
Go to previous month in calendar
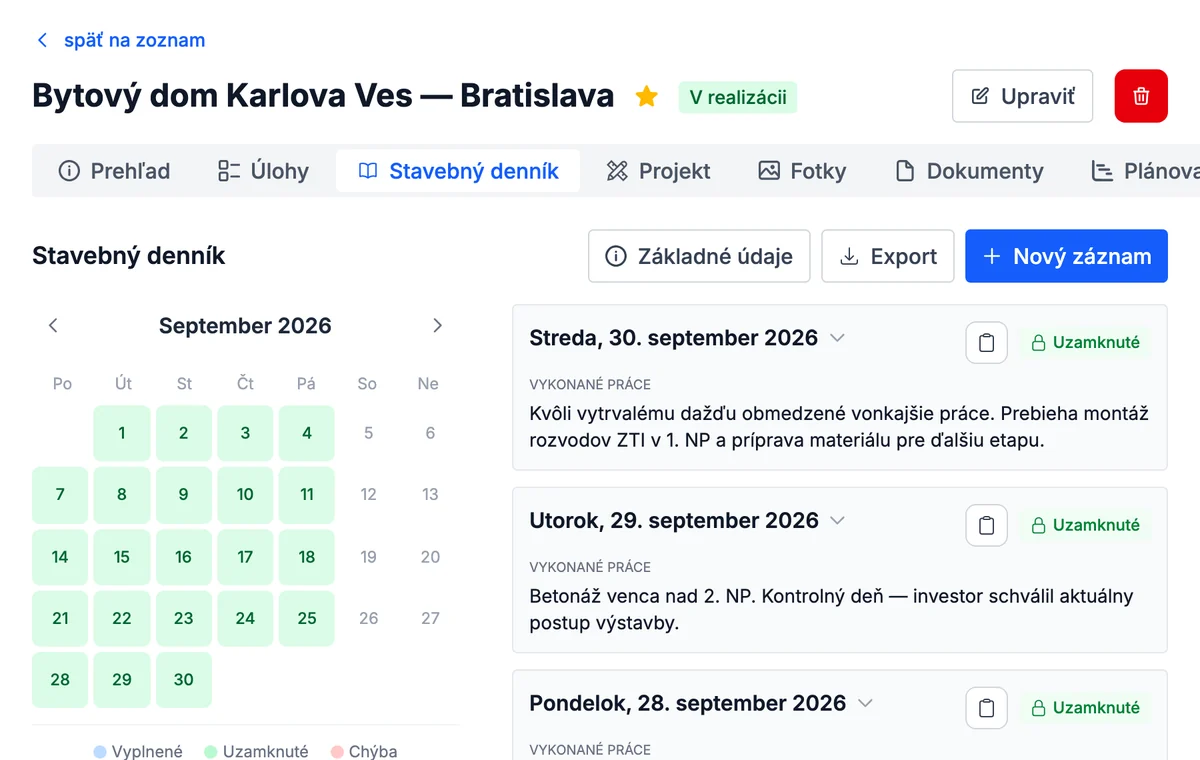coord(53,325)
